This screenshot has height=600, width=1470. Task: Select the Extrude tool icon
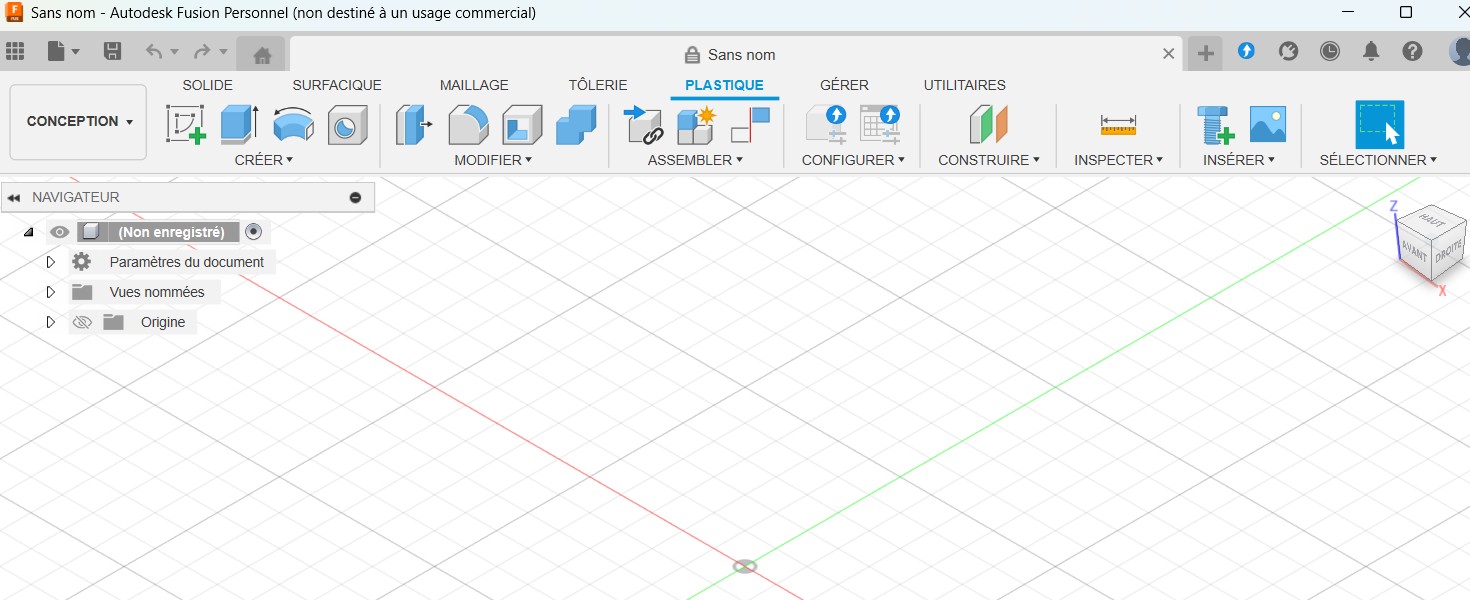pos(239,125)
